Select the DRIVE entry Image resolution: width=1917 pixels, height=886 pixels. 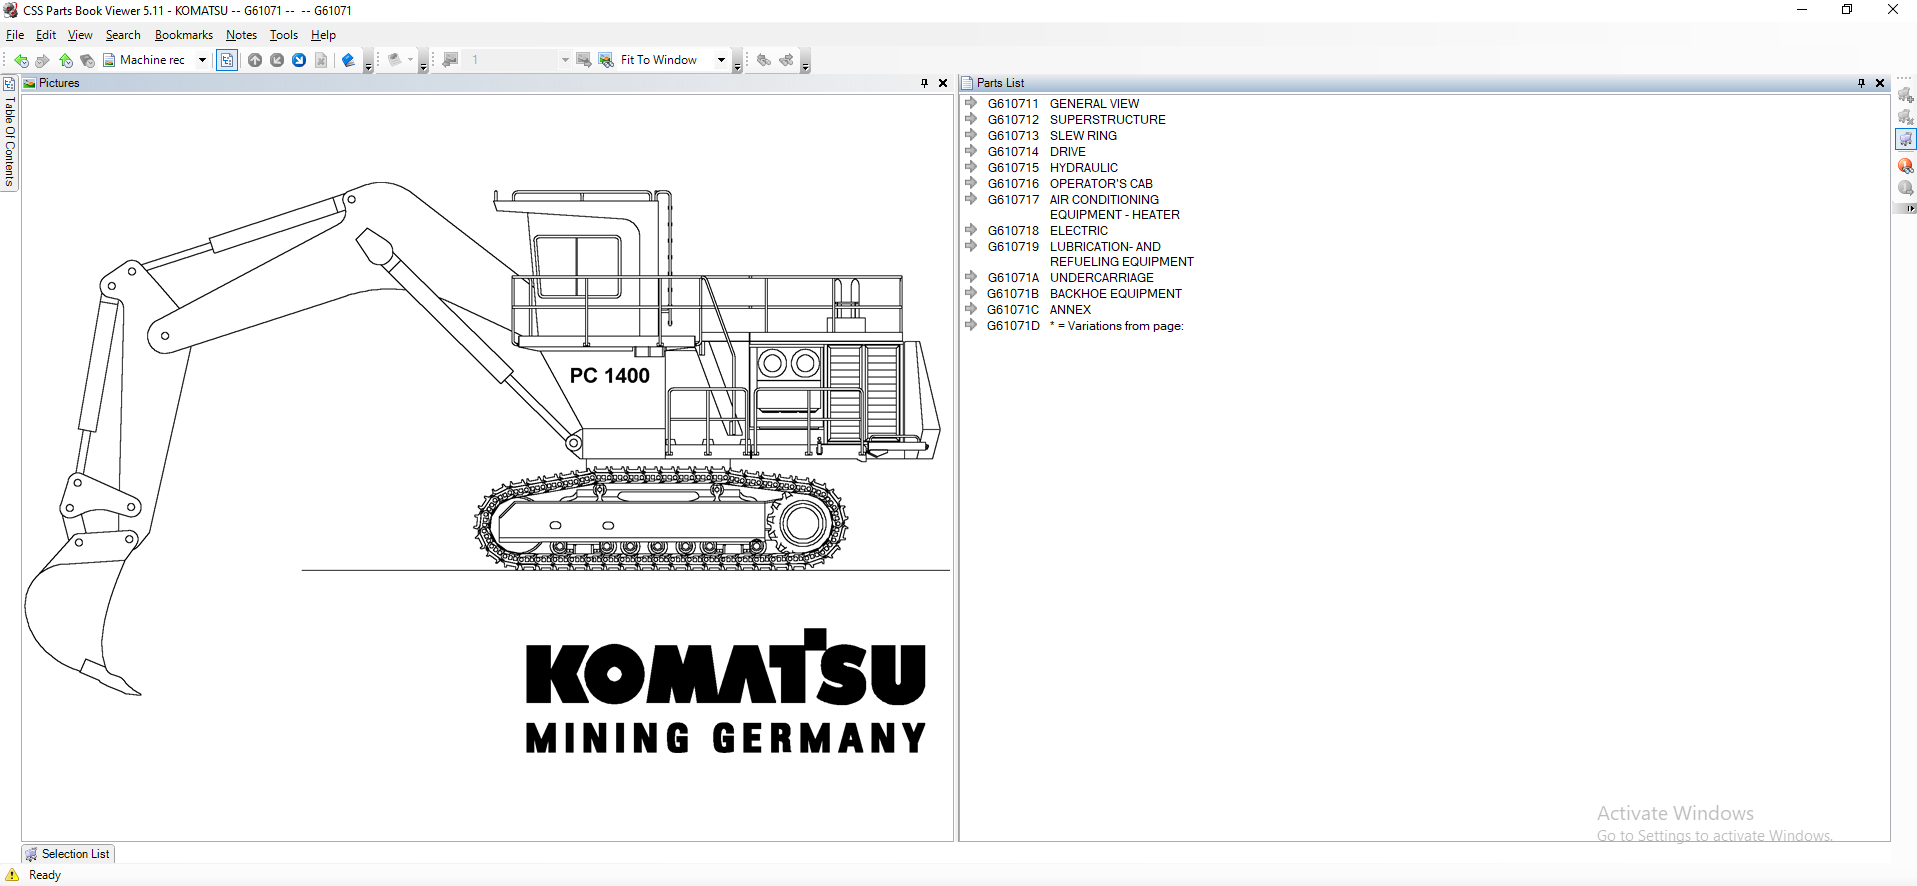coord(1067,152)
